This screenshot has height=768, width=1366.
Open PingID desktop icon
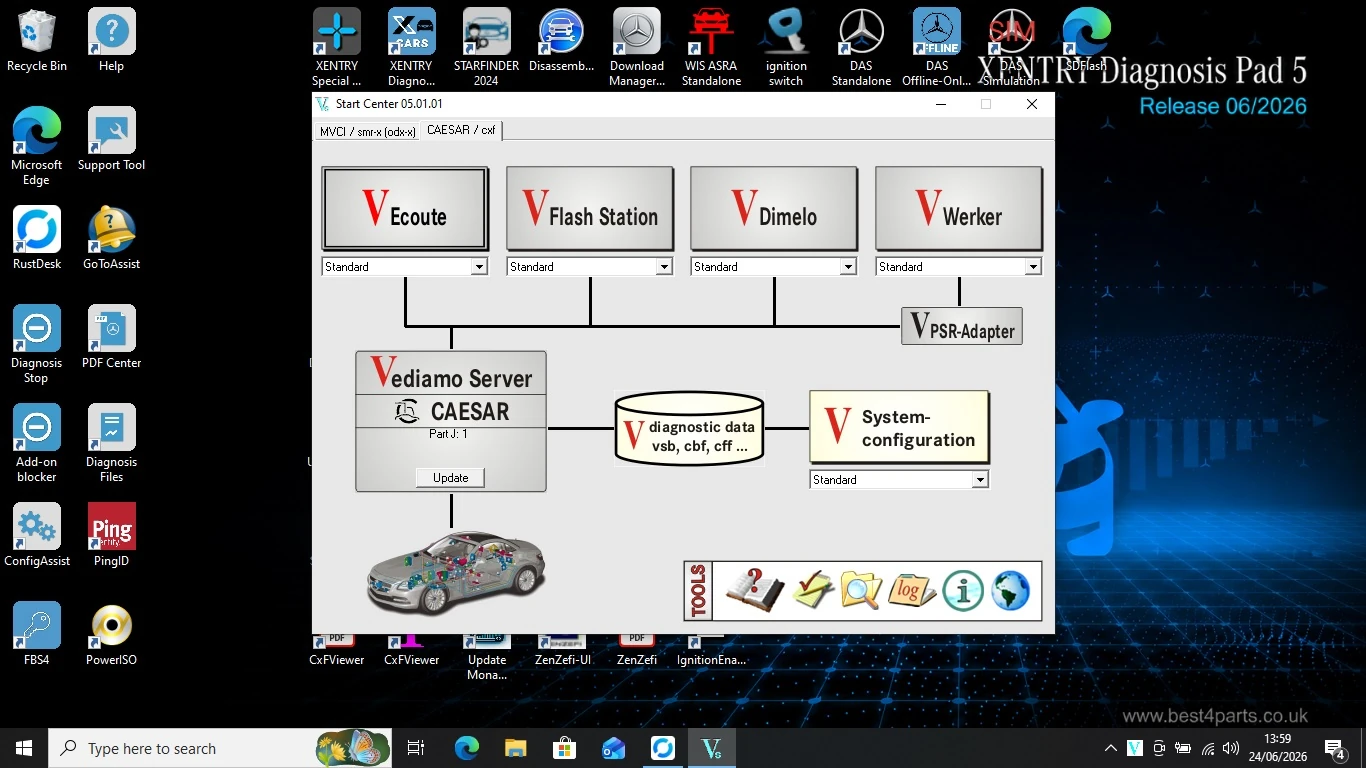tap(112, 536)
